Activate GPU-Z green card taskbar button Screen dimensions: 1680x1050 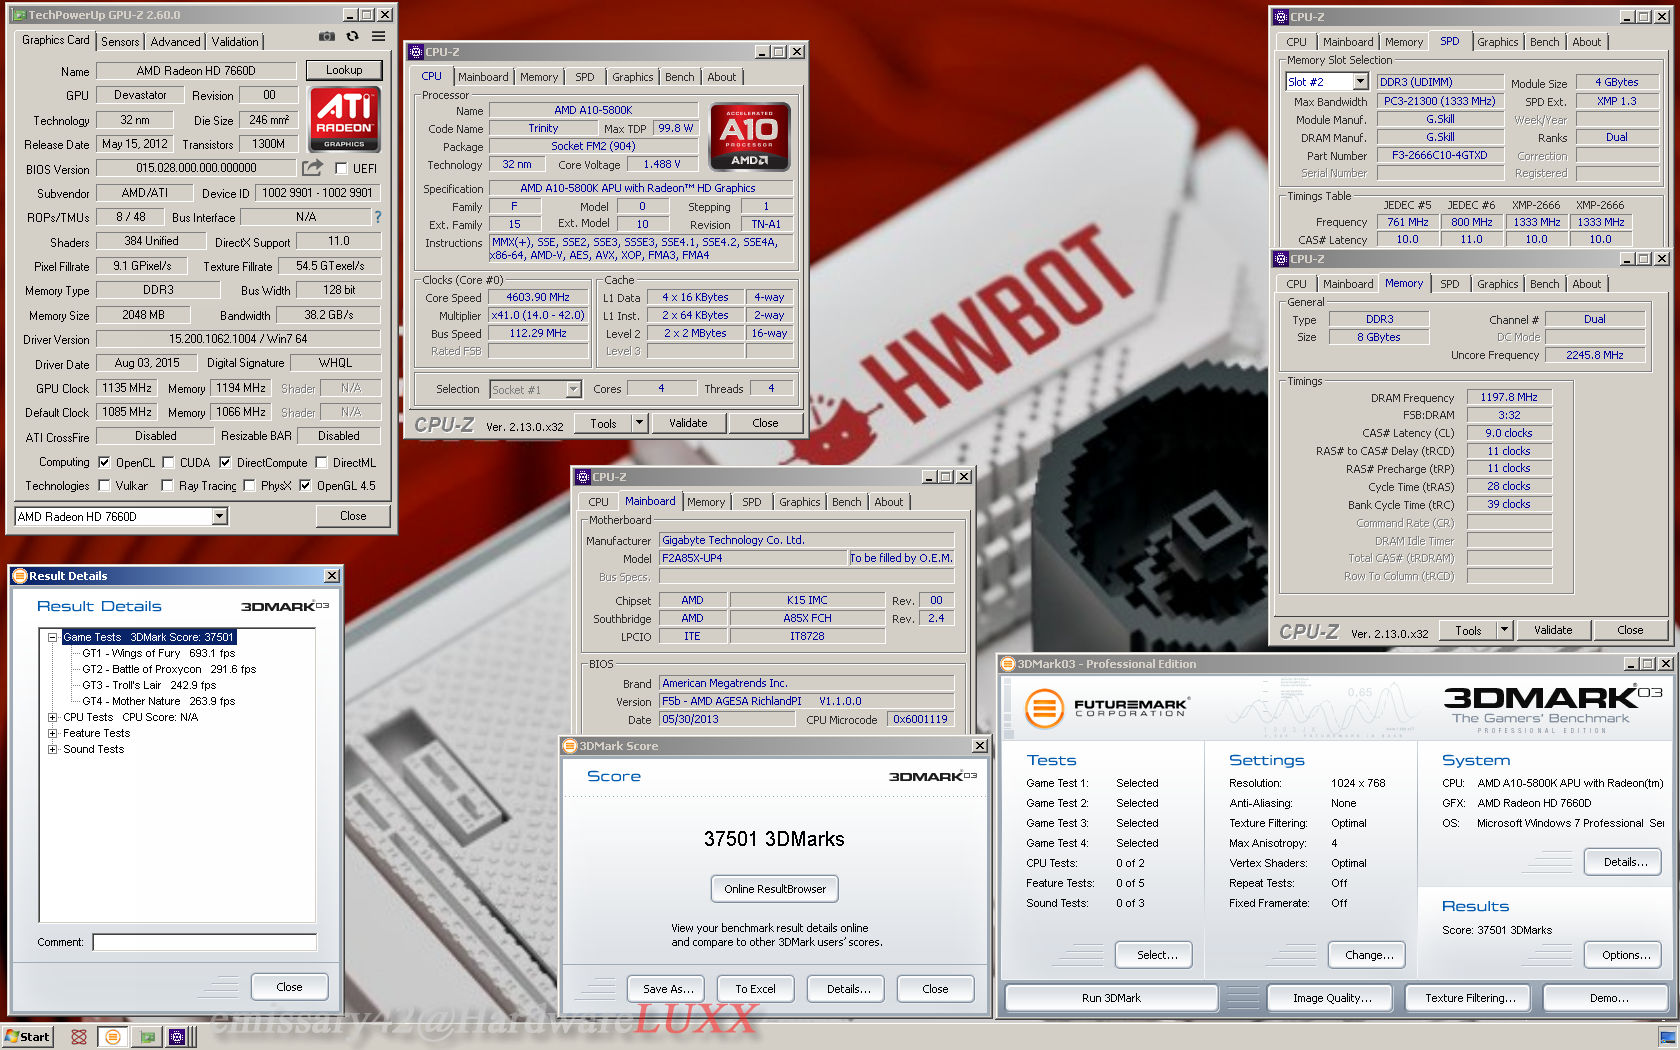(147, 1037)
